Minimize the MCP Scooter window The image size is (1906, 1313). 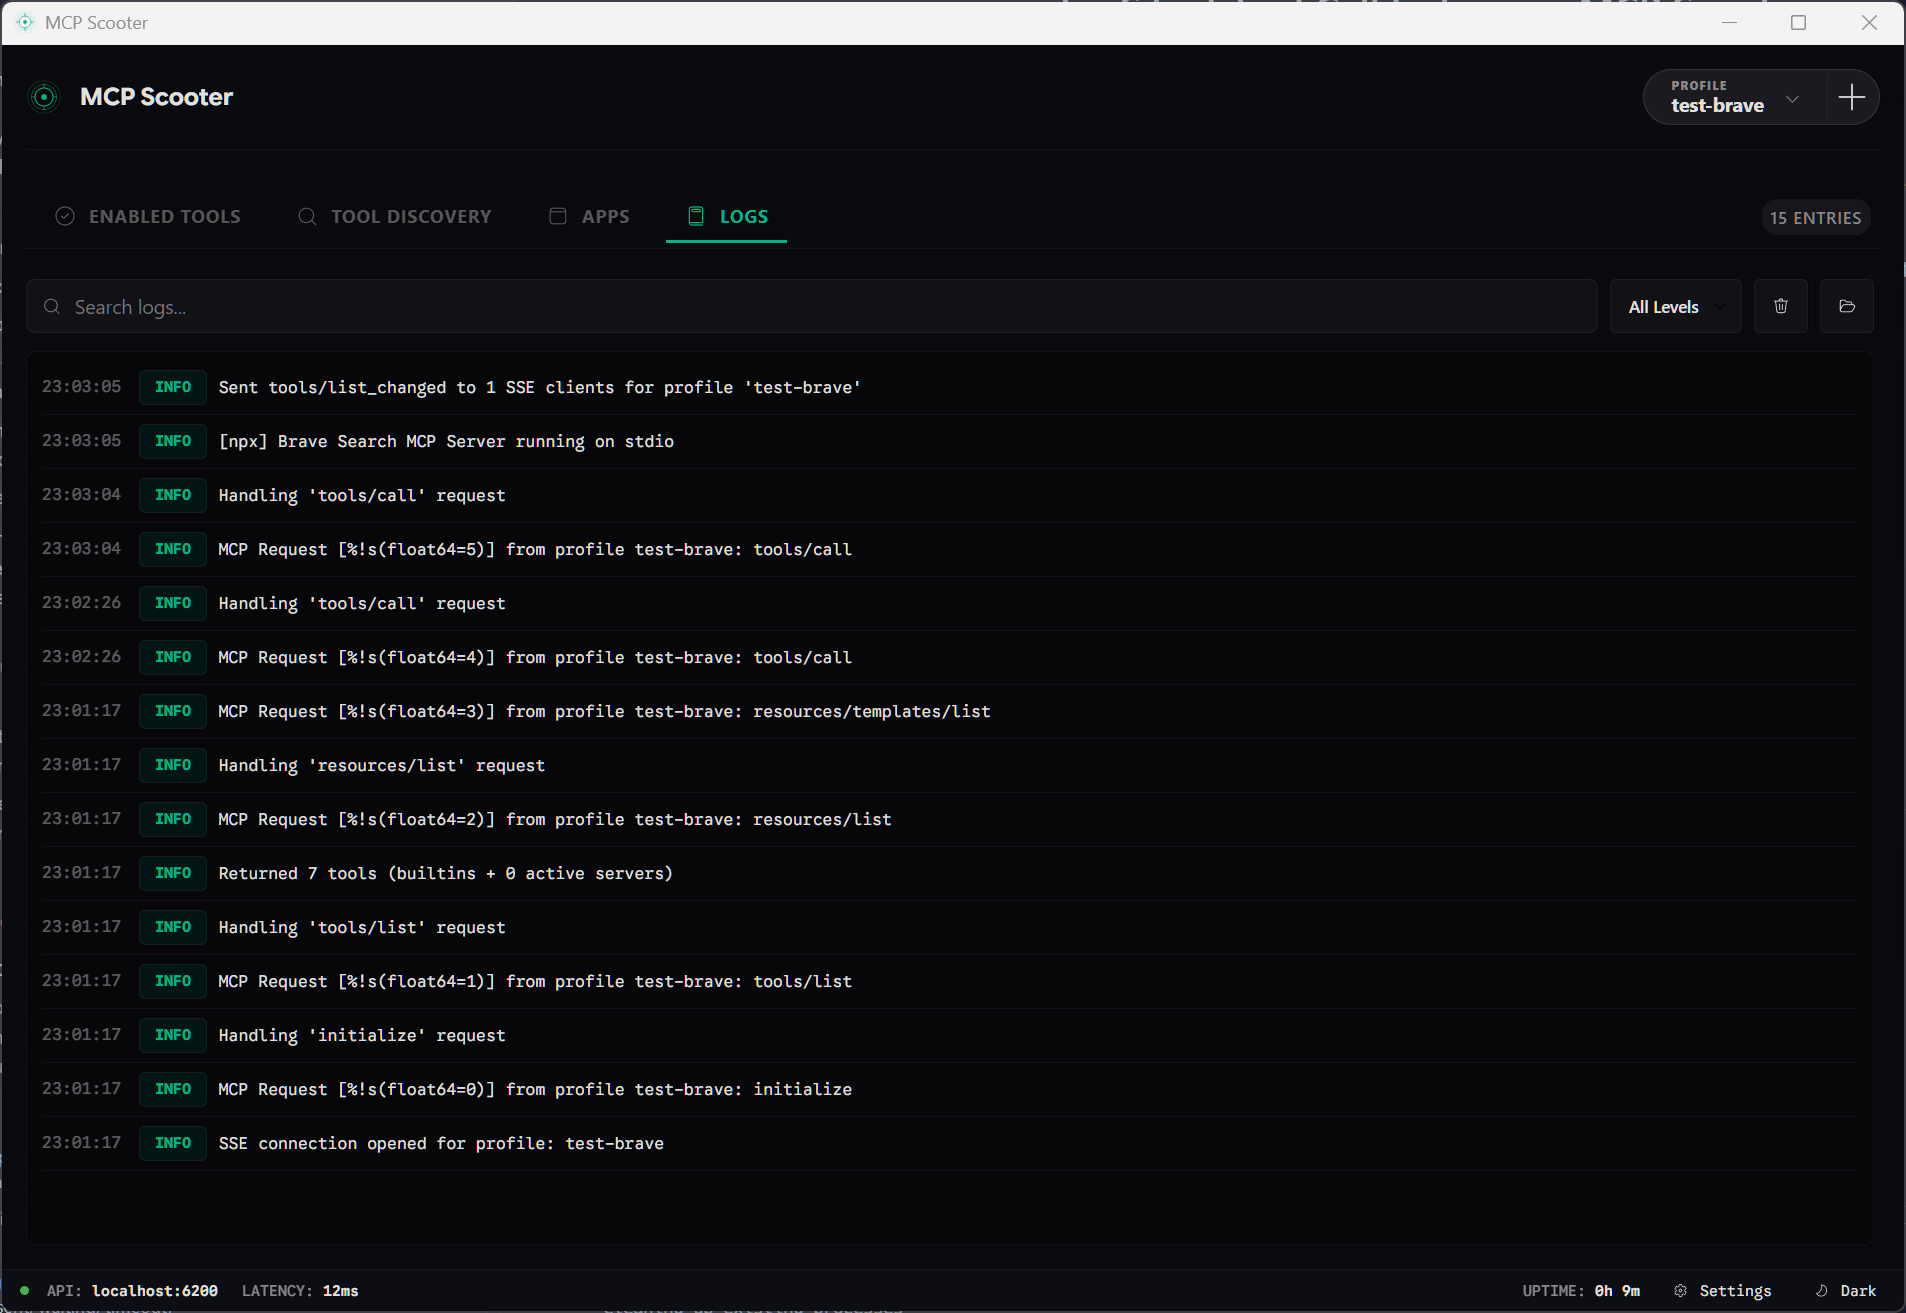(1729, 22)
